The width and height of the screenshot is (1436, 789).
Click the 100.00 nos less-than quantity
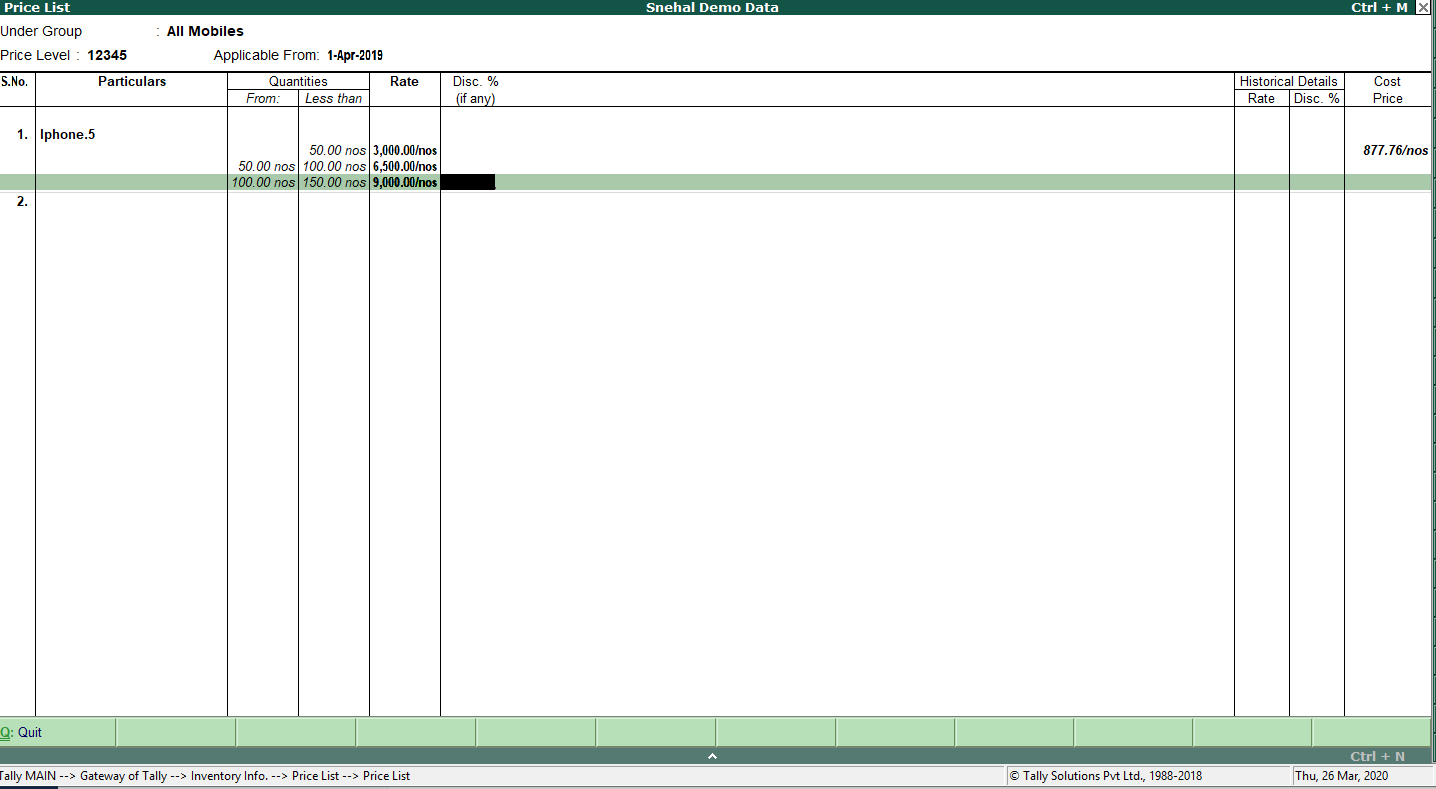point(334,166)
